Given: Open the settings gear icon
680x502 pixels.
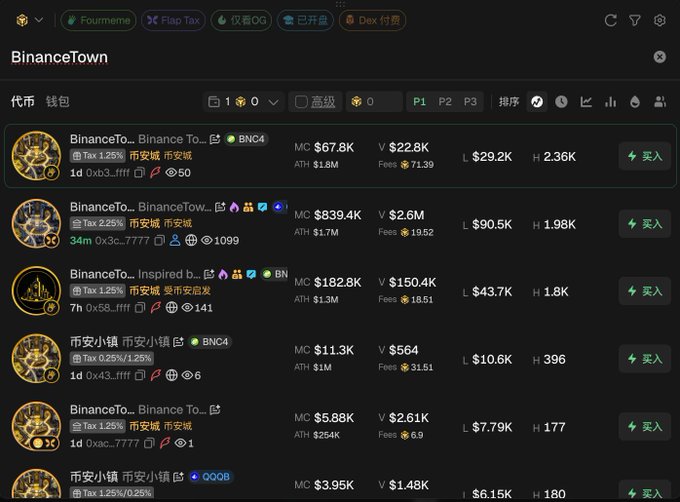Looking at the screenshot, I should pyautogui.click(x=660, y=20).
